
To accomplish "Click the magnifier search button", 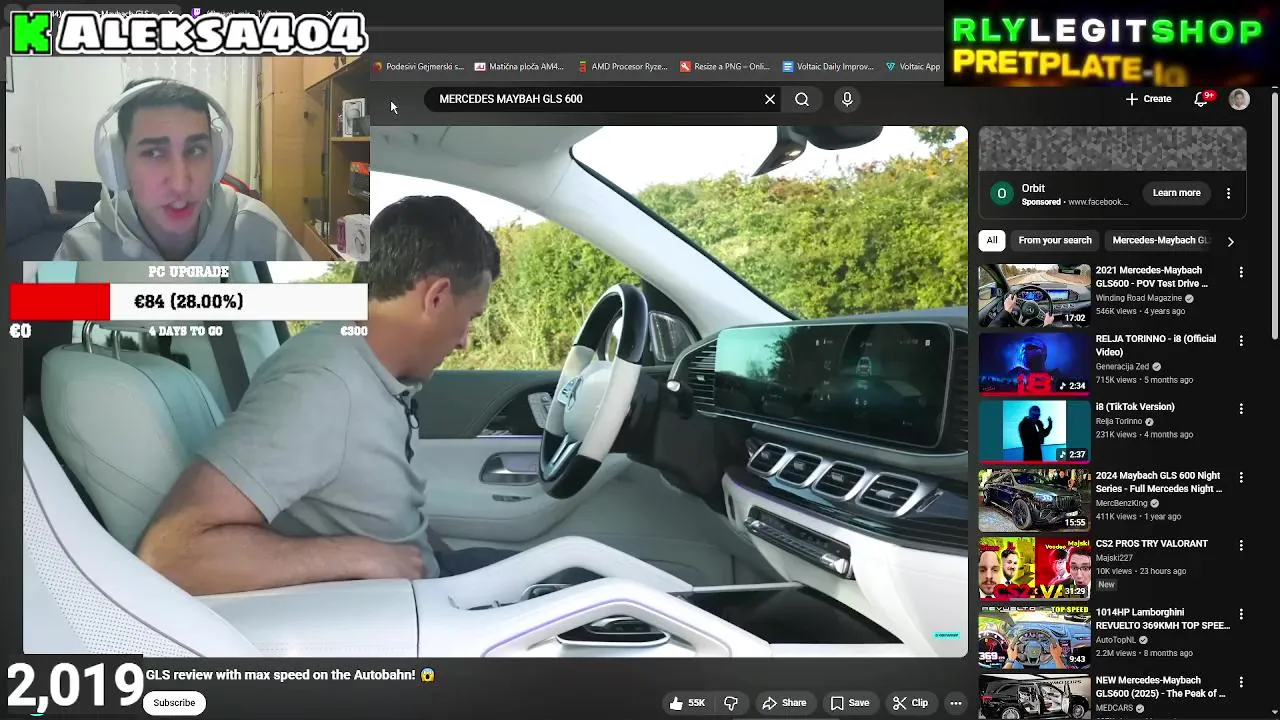I will point(802,99).
